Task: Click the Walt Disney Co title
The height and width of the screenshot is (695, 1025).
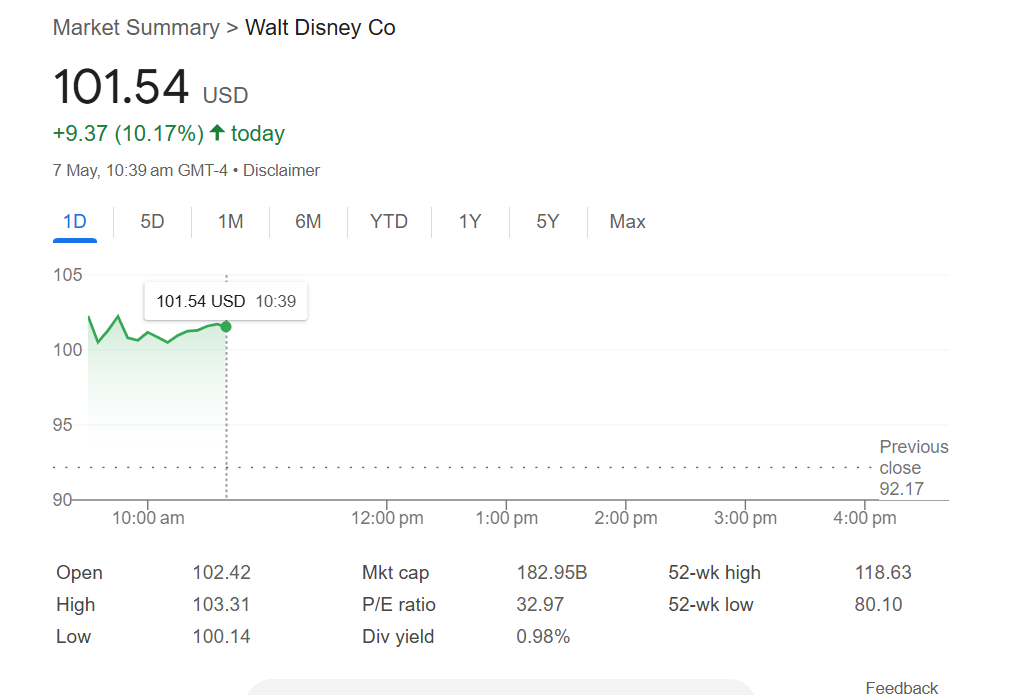Action: point(320,27)
